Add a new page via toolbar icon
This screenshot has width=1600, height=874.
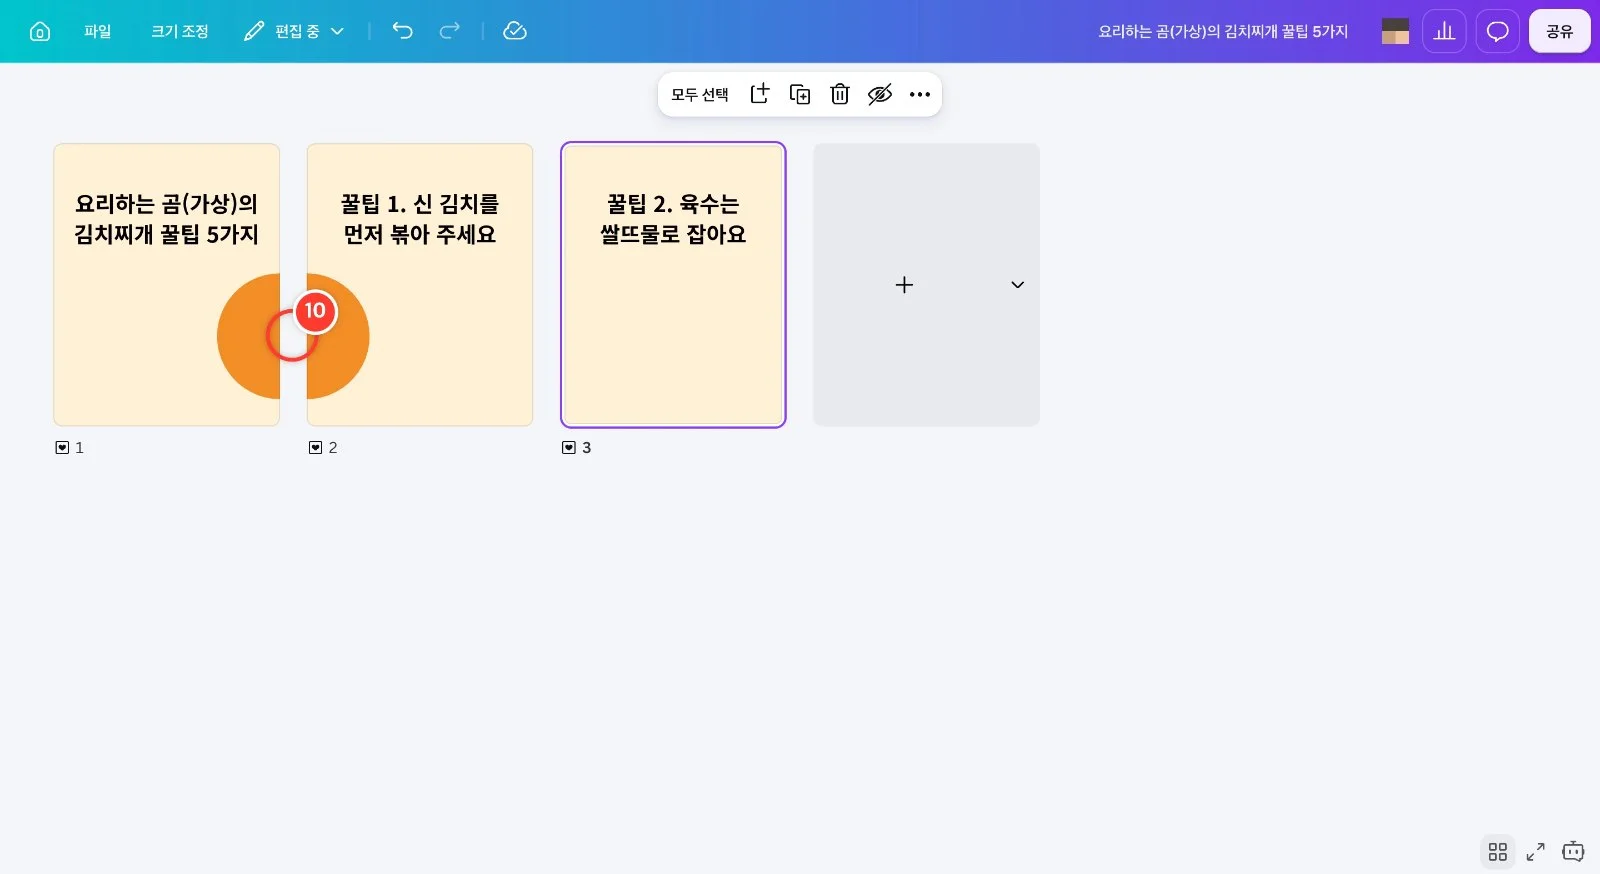(760, 94)
